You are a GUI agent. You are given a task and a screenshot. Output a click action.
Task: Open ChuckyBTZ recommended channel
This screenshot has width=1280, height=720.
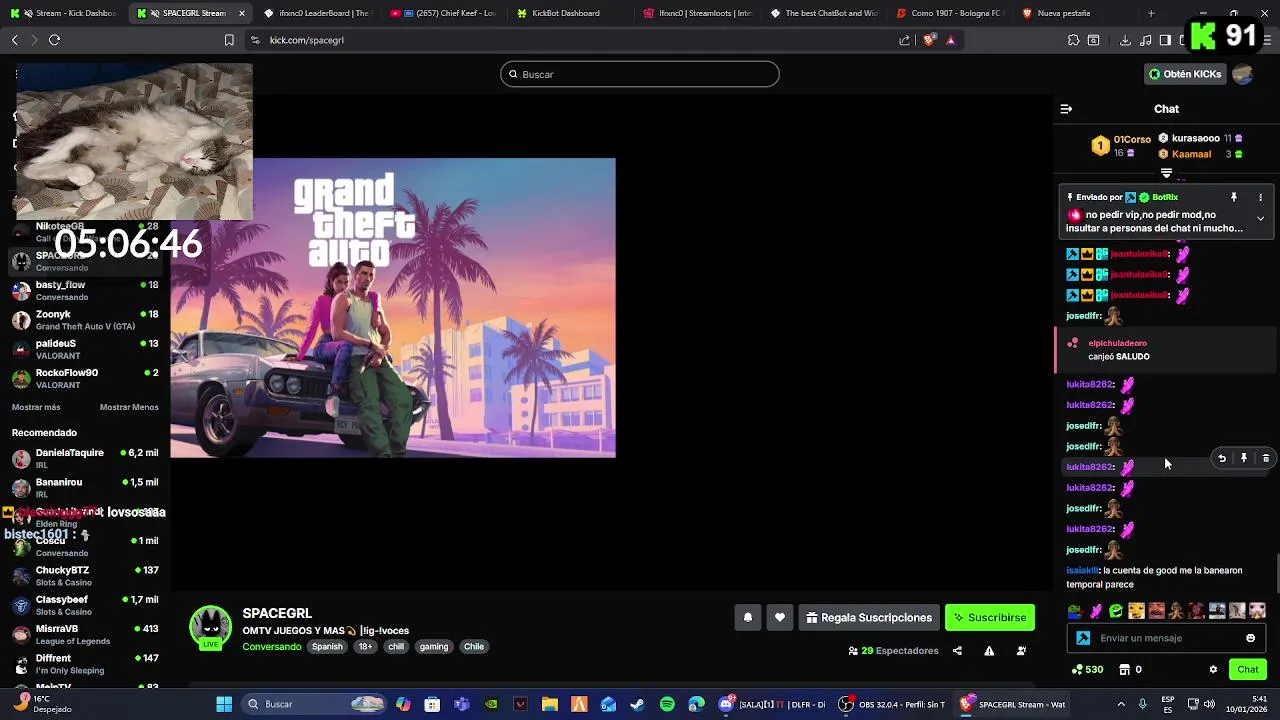(85, 576)
